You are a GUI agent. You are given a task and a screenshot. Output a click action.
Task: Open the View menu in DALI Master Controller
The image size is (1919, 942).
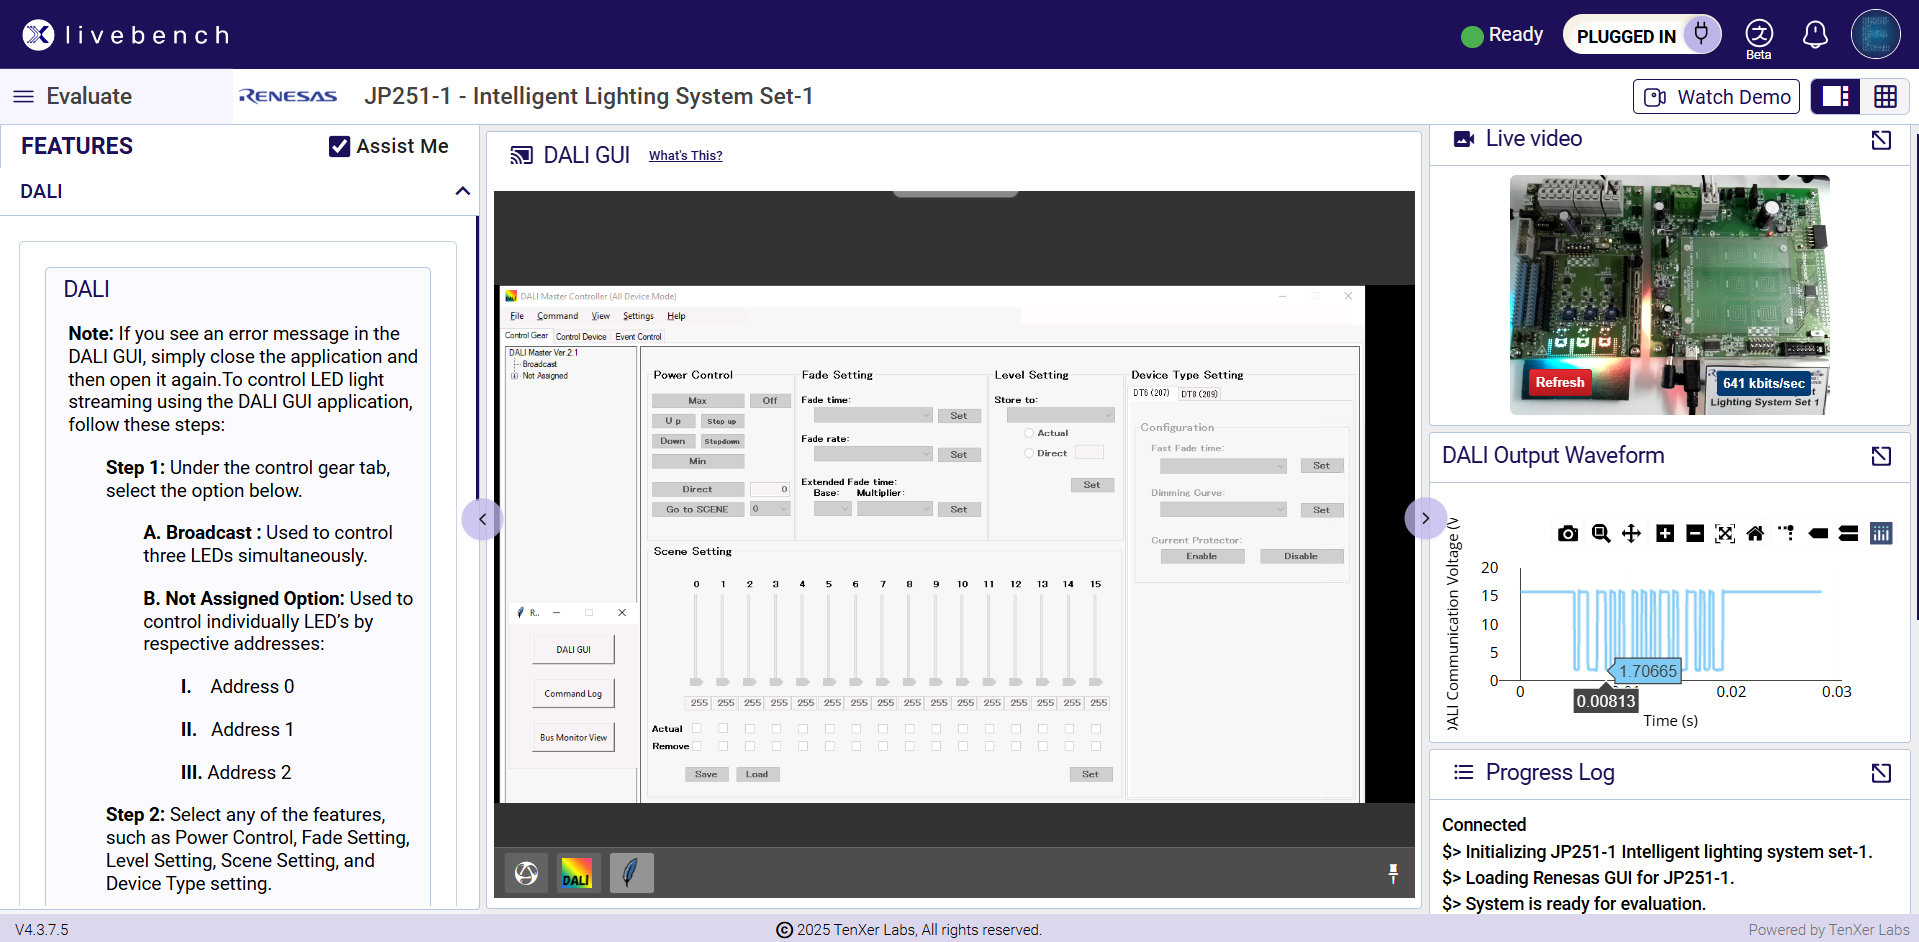coord(600,316)
